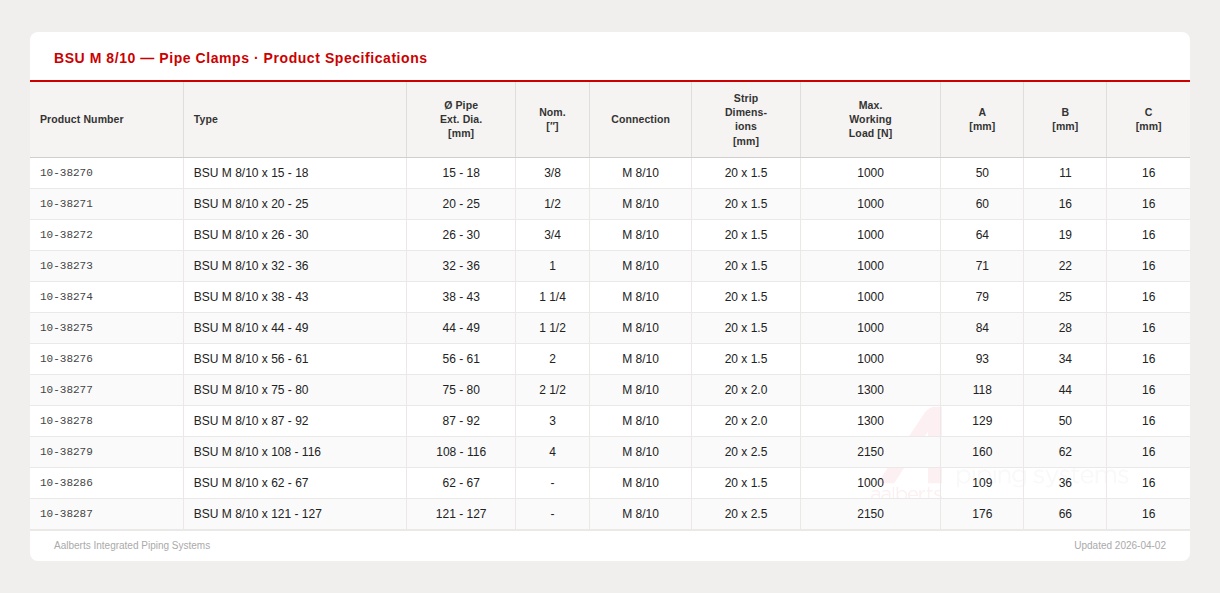The height and width of the screenshot is (593, 1220).
Task: Select product number 10-38270
Action: [x=66, y=173]
